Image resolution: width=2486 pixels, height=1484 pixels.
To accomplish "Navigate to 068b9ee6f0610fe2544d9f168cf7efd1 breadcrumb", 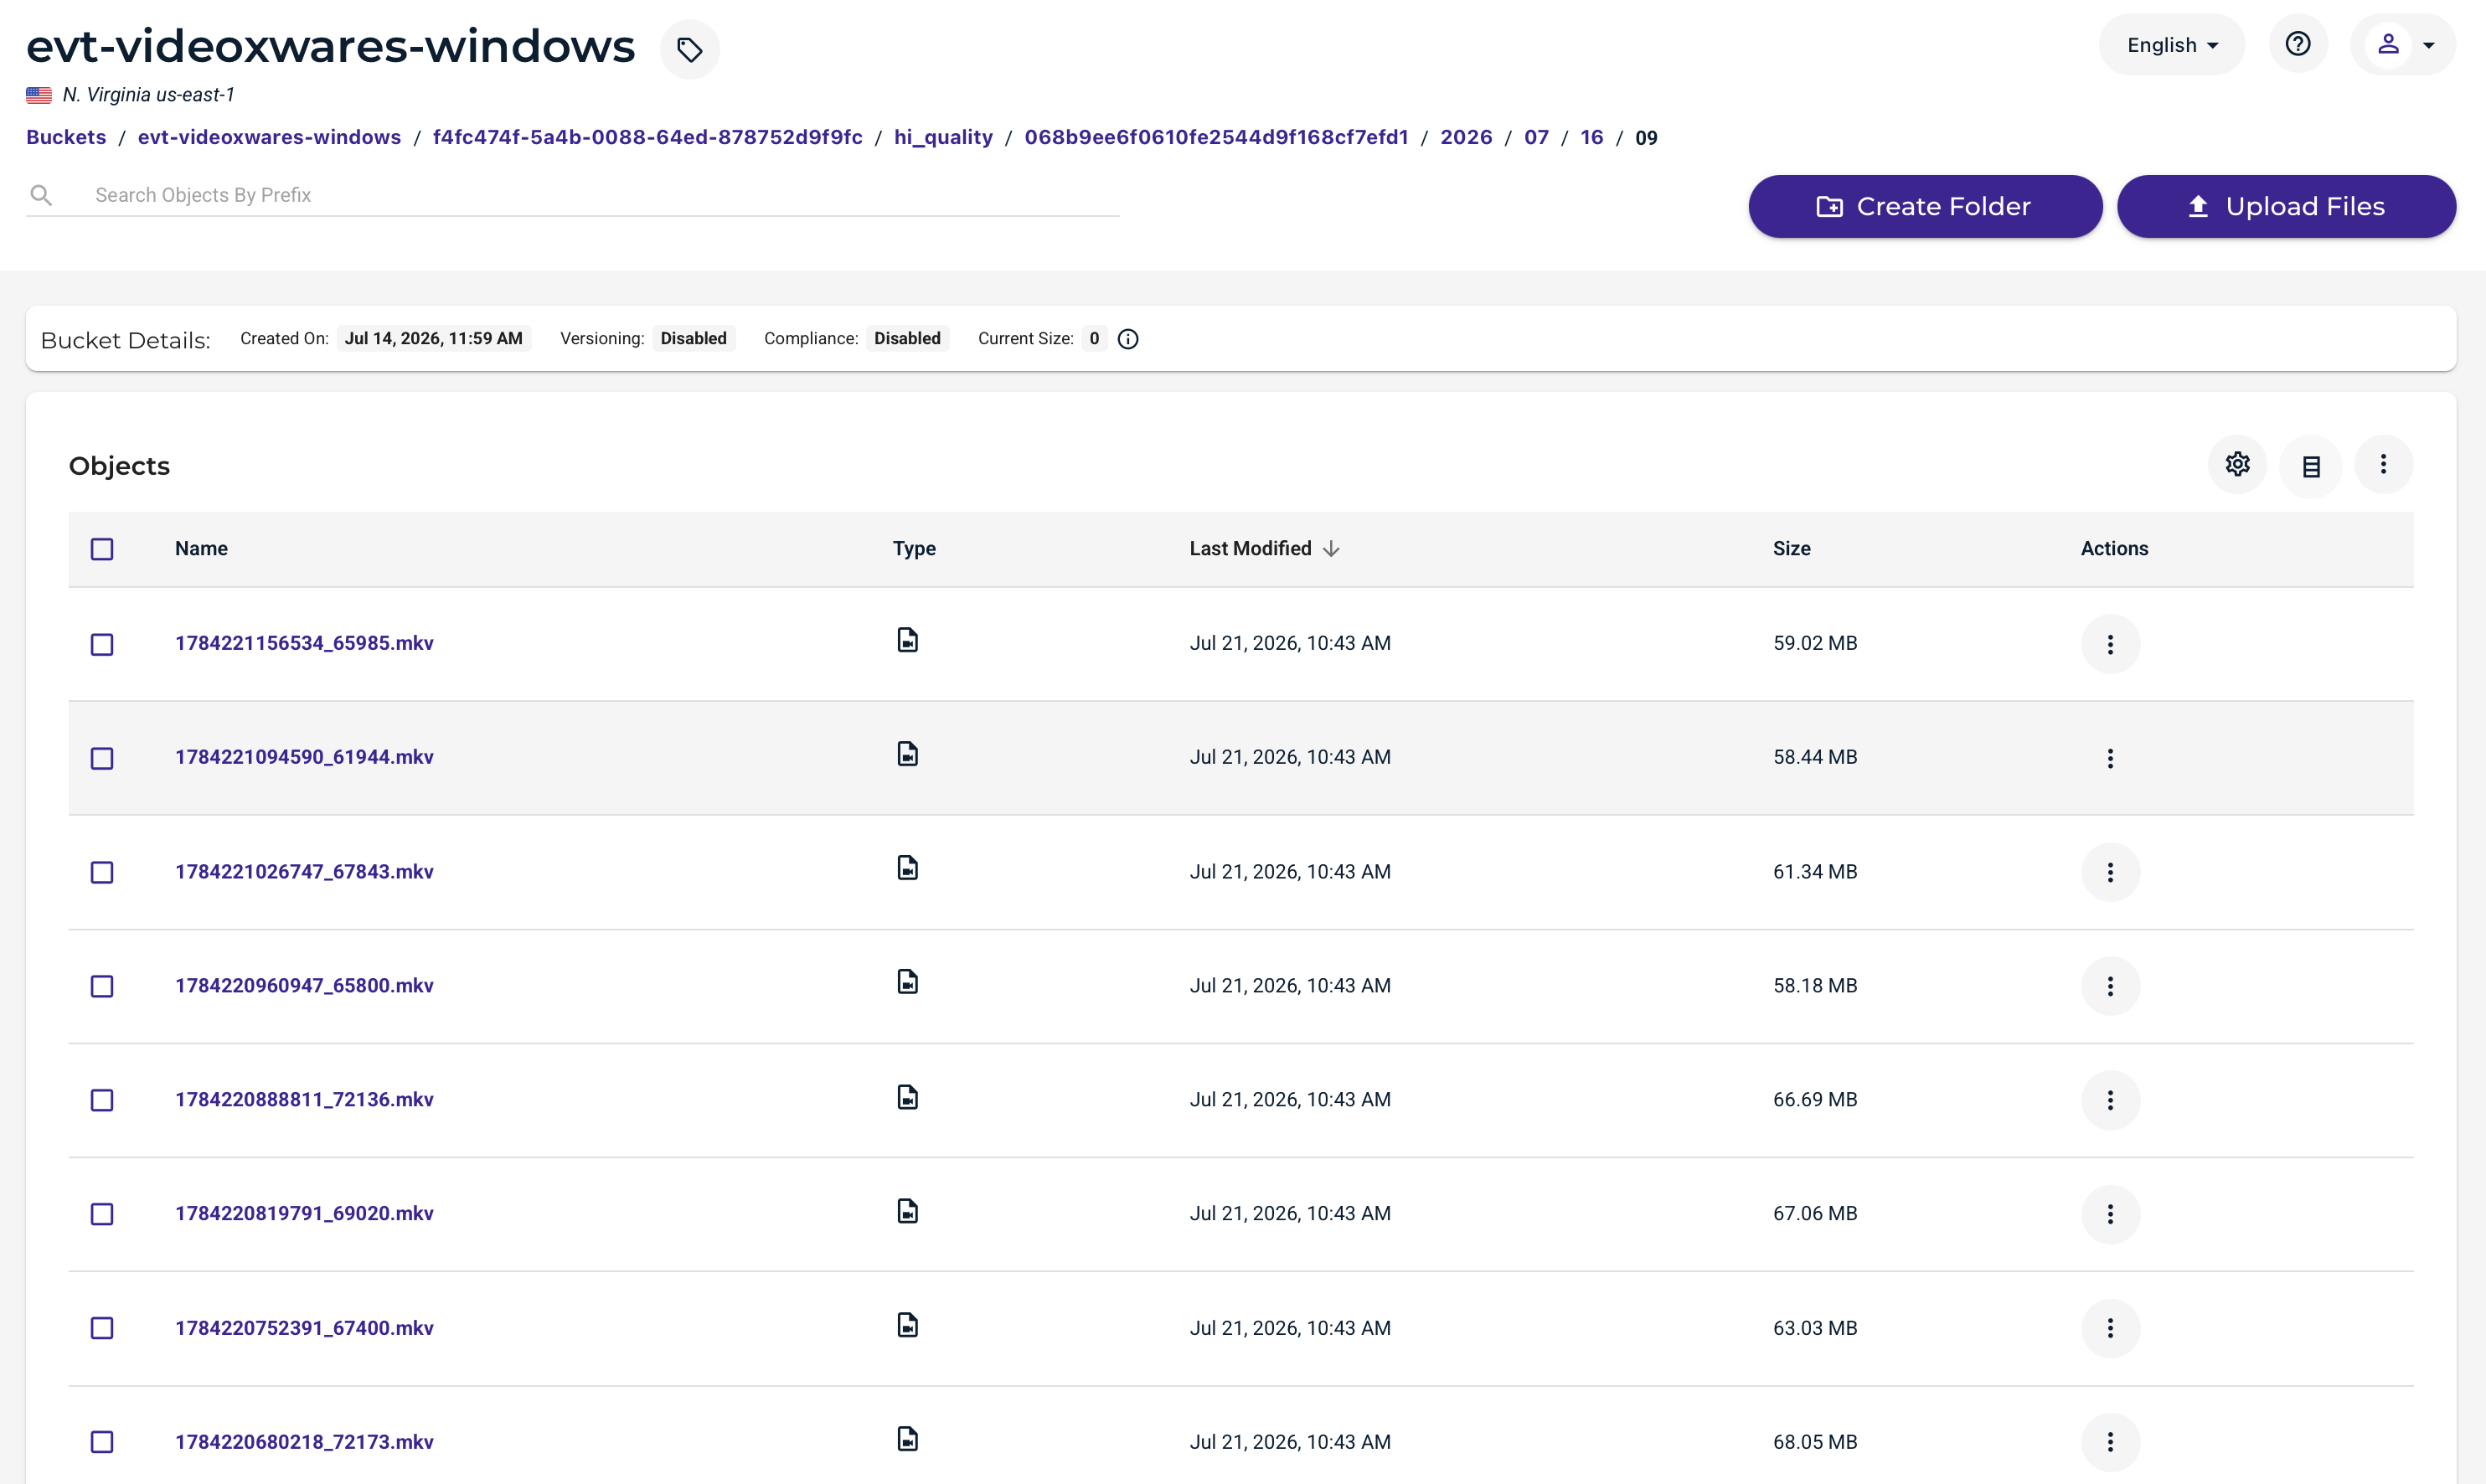I will point(1216,137).
